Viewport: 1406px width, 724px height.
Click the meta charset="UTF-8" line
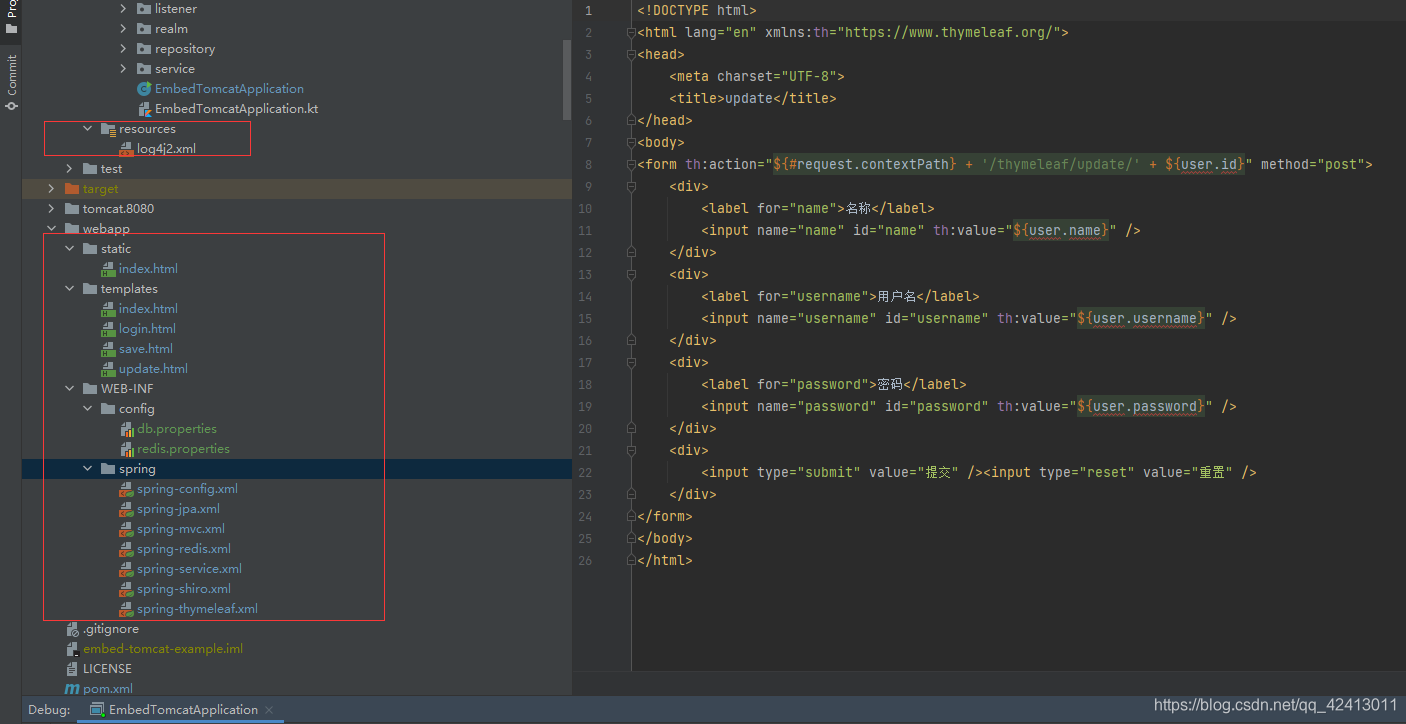coord(757,76)
